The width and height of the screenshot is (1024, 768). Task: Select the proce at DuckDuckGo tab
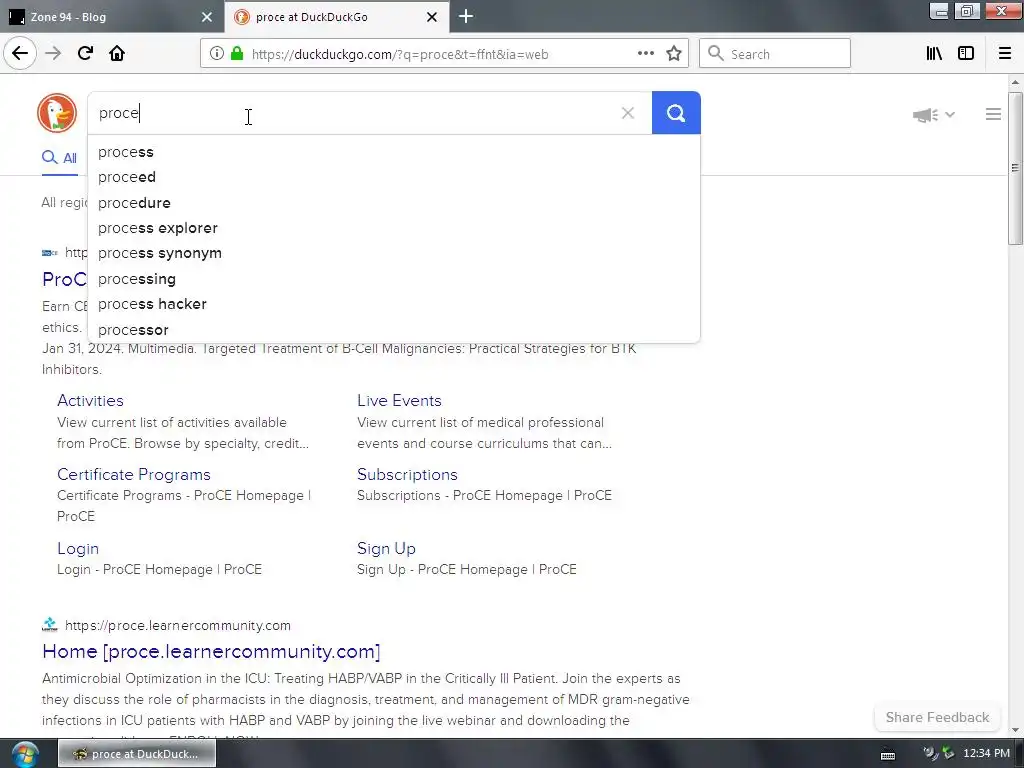pyautogui.click(x=336, y=17)
